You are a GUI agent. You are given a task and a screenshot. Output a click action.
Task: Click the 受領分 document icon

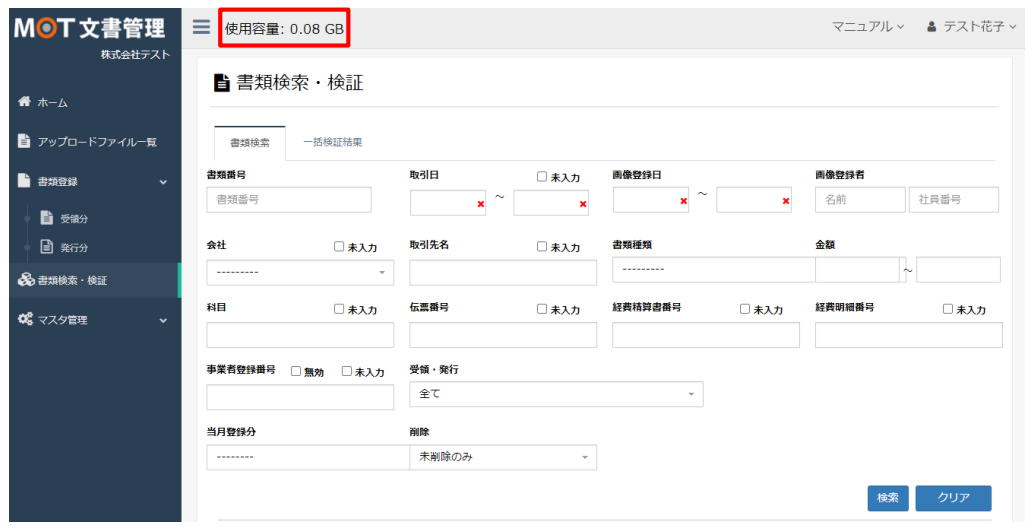47,217
